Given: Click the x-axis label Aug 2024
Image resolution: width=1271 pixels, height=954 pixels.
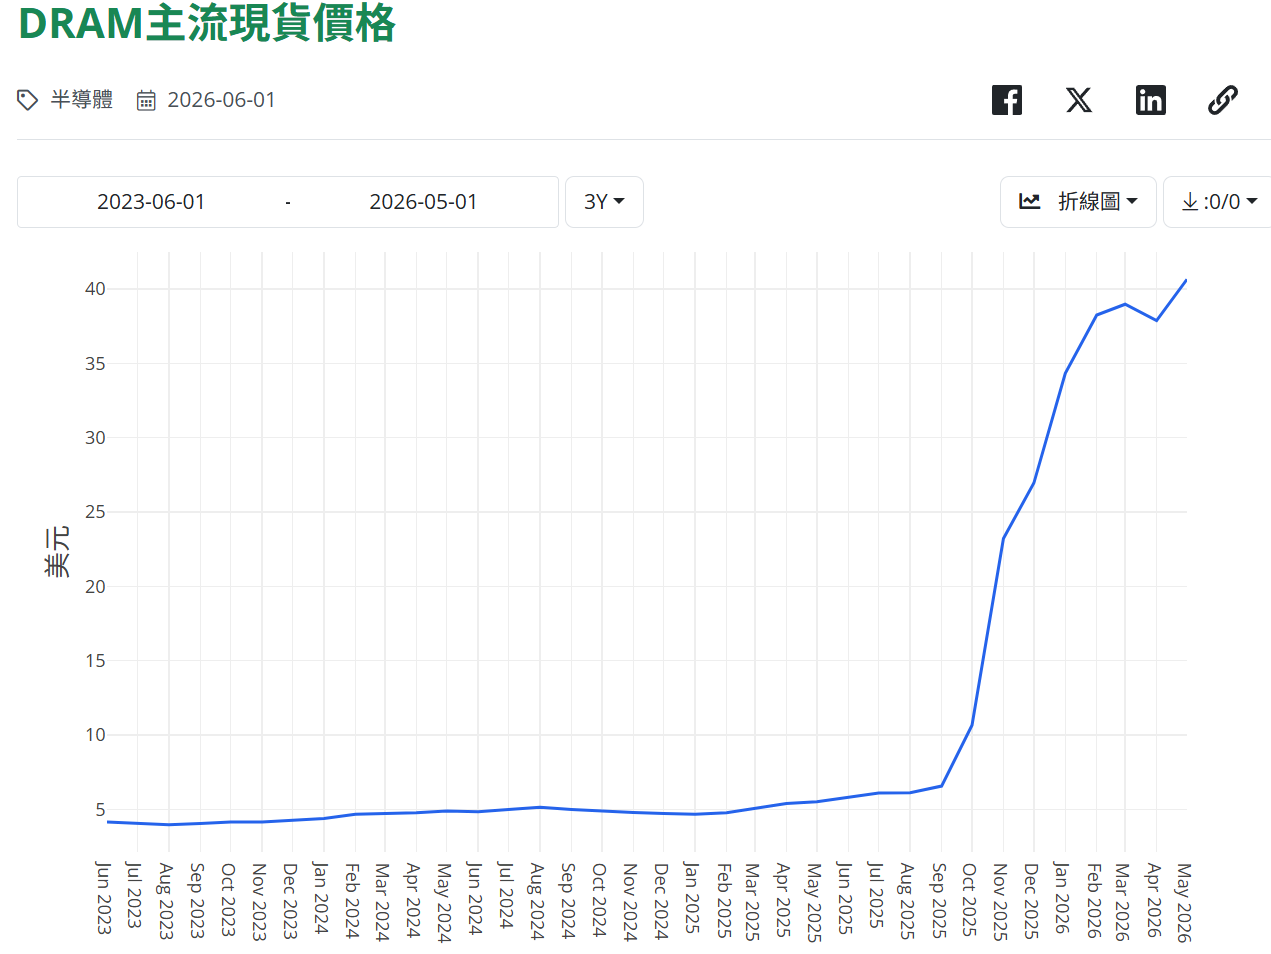Looking at the screenshot, I should 537,901.
